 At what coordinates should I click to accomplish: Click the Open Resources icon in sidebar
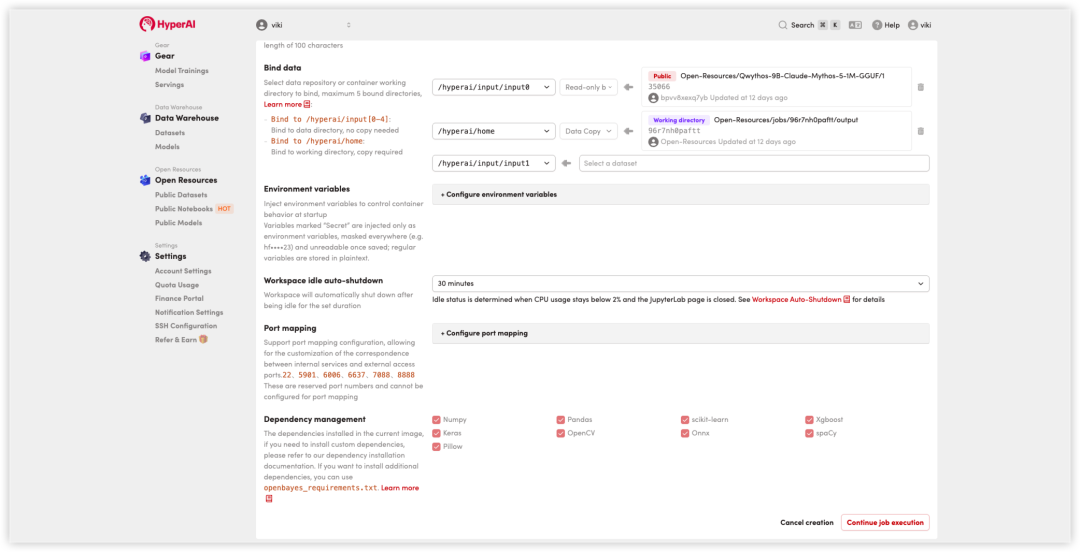tap(145, 180)
